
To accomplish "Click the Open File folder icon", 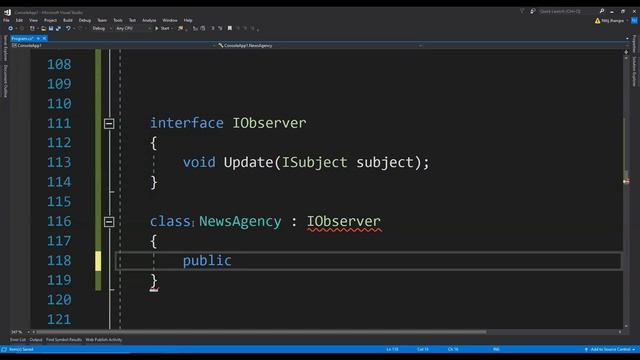I will point(43,29).
